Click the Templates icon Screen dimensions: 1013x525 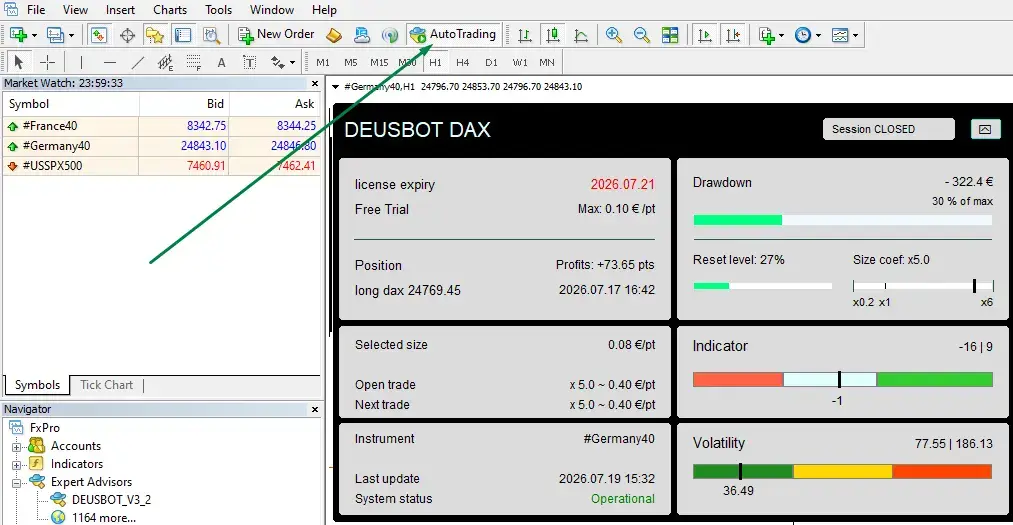click(840, 35)
